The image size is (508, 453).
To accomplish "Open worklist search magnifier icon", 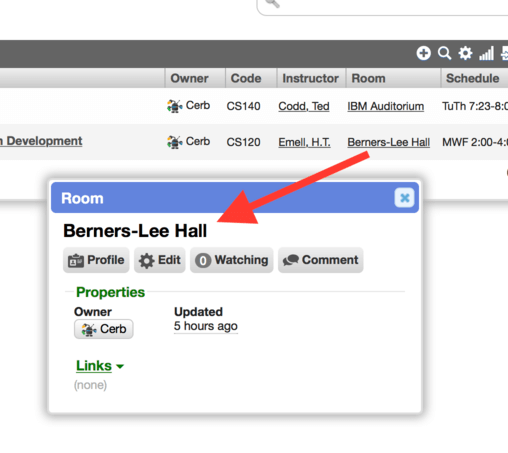I will point(444,53).
